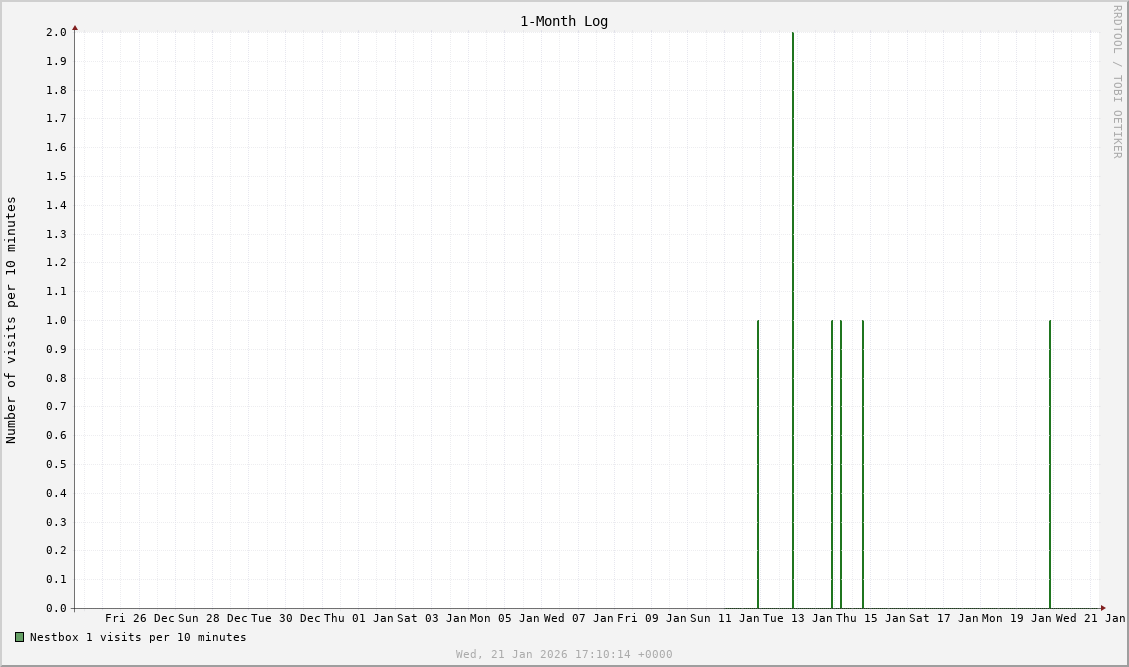
Task: Click the '1-Month Log' chart title
Action: click(563, 21)
